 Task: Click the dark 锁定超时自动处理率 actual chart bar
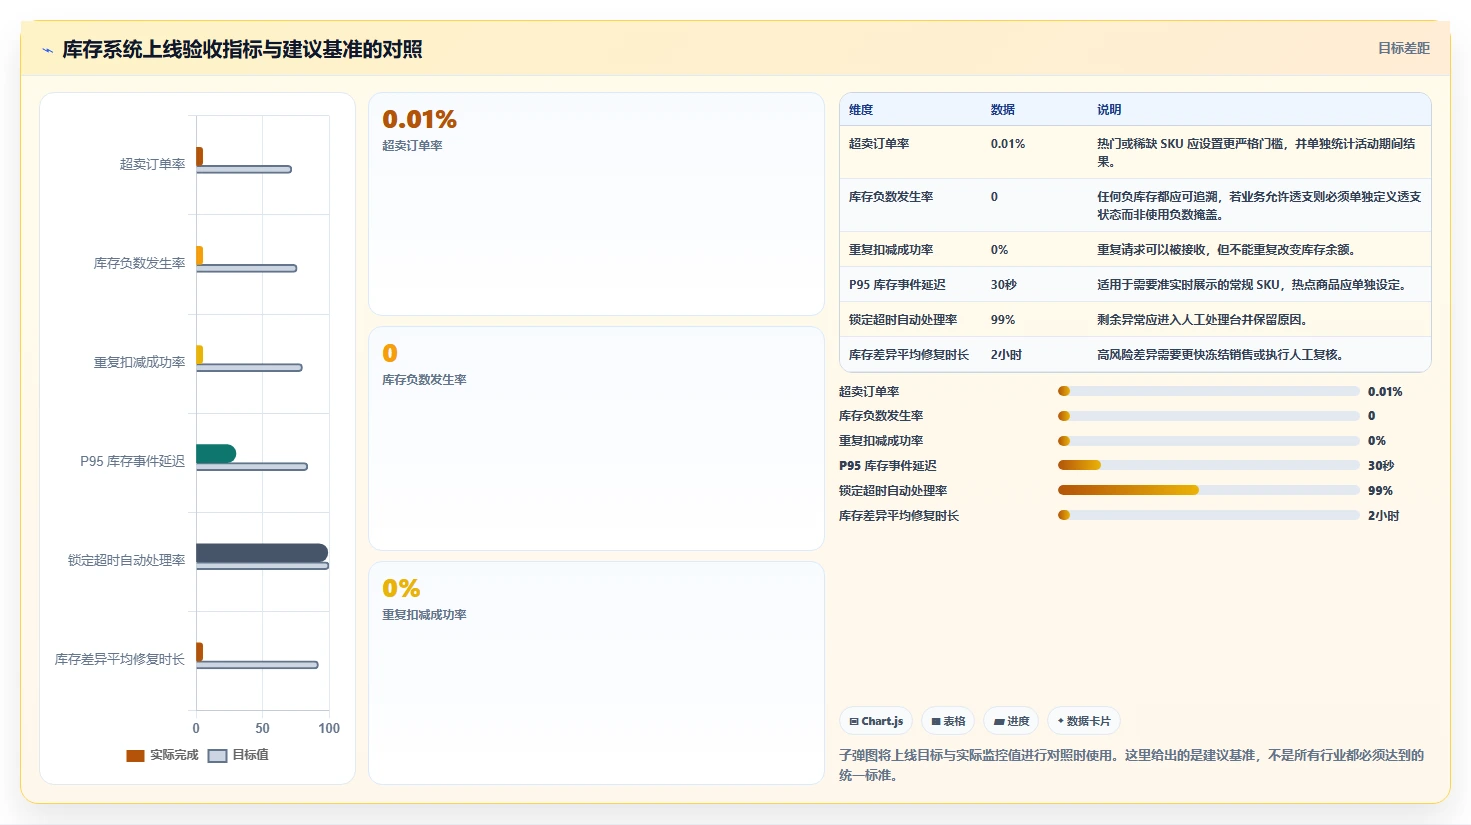pos(262,553)
